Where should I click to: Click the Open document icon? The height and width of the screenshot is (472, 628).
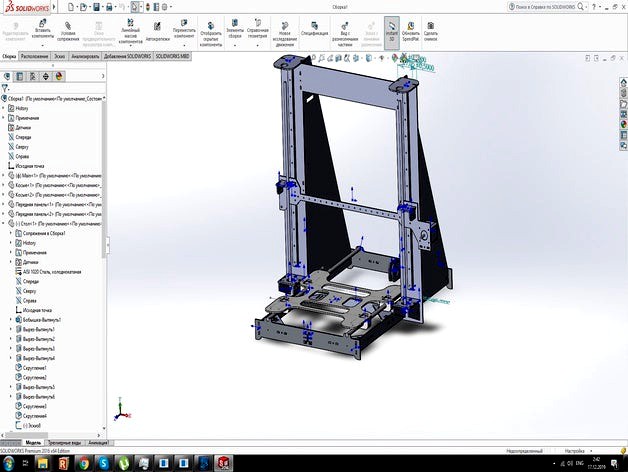(x=83, y=7)
